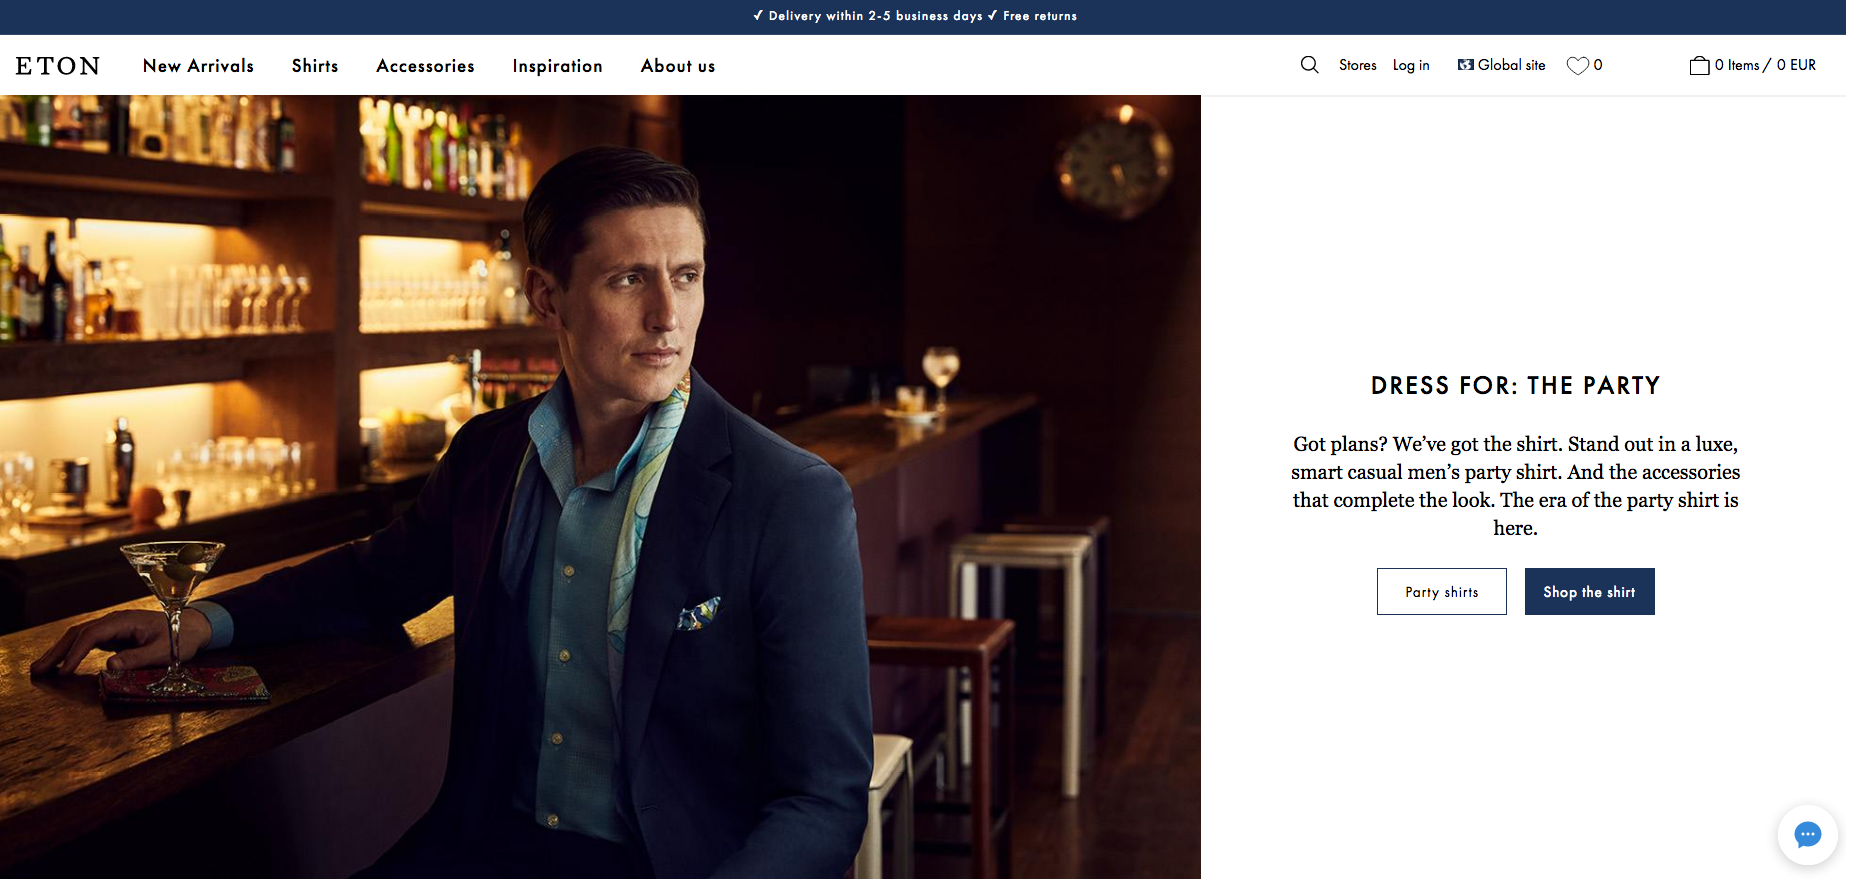Image resolution: width=1850 pixels, height=879 pixels.
Task: Open New Arrivals menu
Action: point(198,66)
